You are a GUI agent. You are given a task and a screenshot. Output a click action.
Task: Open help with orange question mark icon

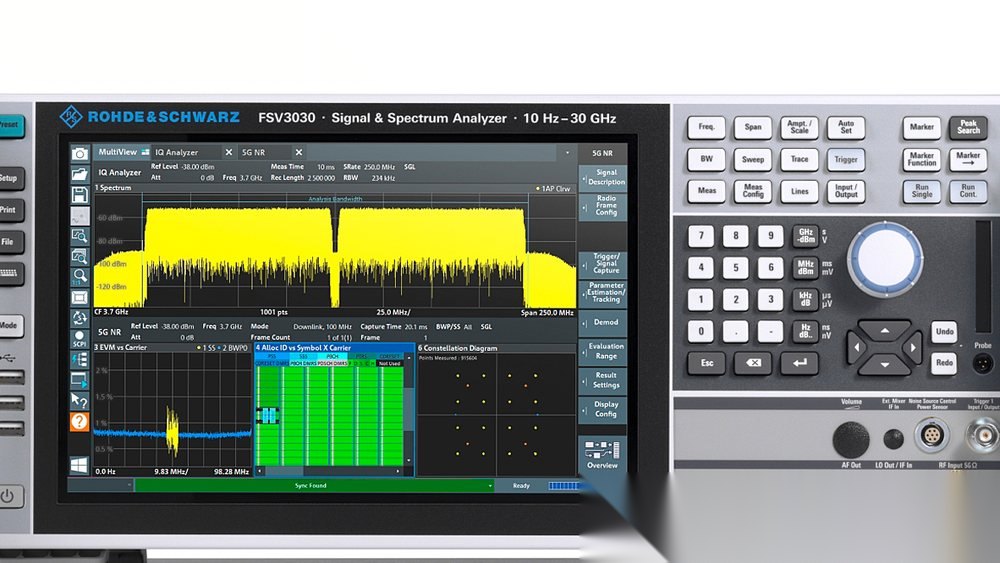[x=80, y=421]
